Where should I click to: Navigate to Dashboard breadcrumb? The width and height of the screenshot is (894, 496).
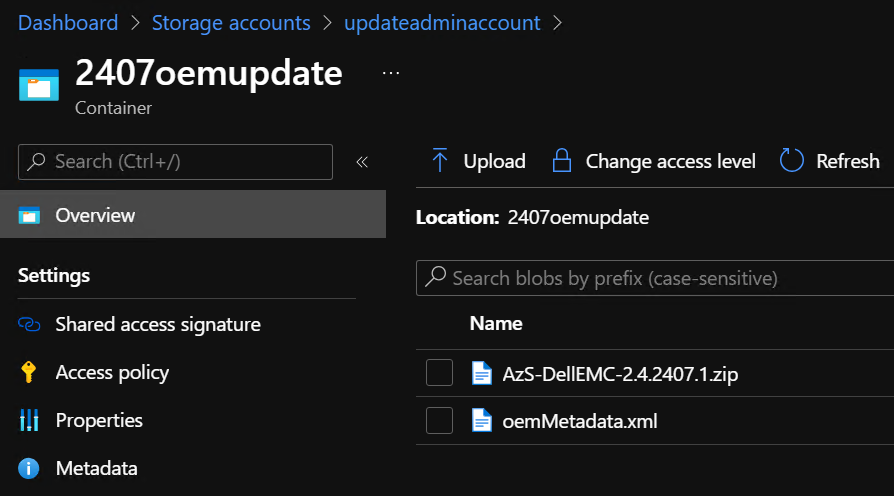point(68,22)
